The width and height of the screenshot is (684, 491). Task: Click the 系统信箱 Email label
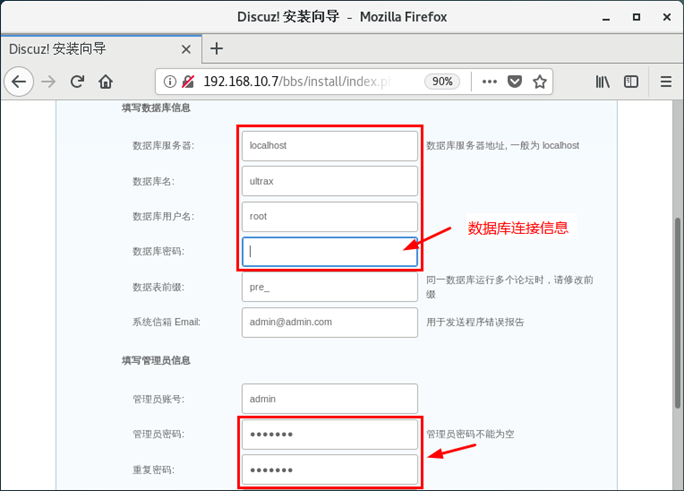pyautogui.click(x=167, y=322)
